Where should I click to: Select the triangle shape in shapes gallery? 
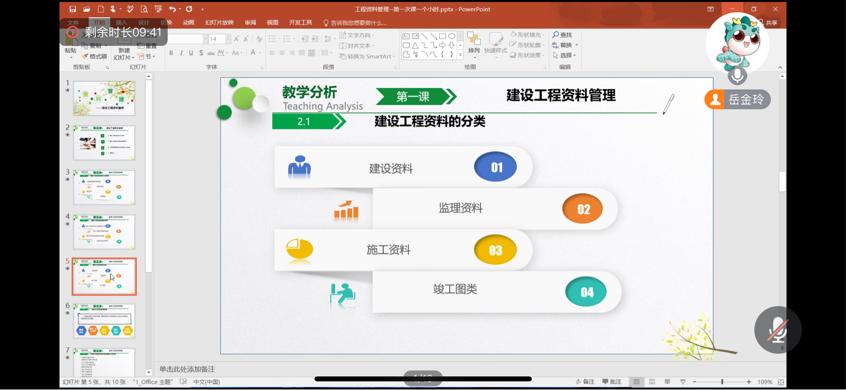click(415, 45)
